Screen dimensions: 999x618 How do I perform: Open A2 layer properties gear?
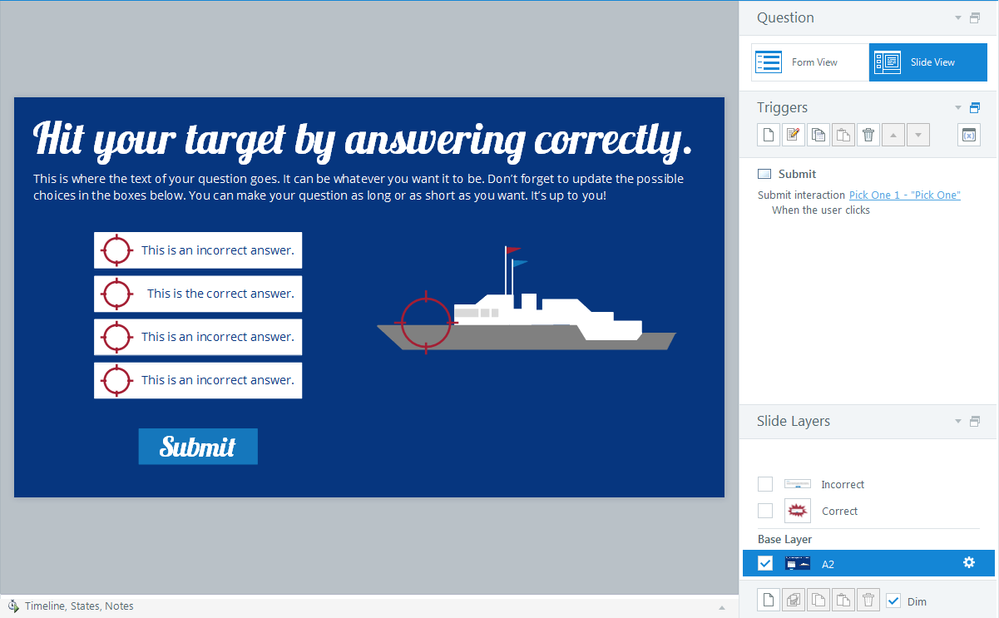(969, 563)
